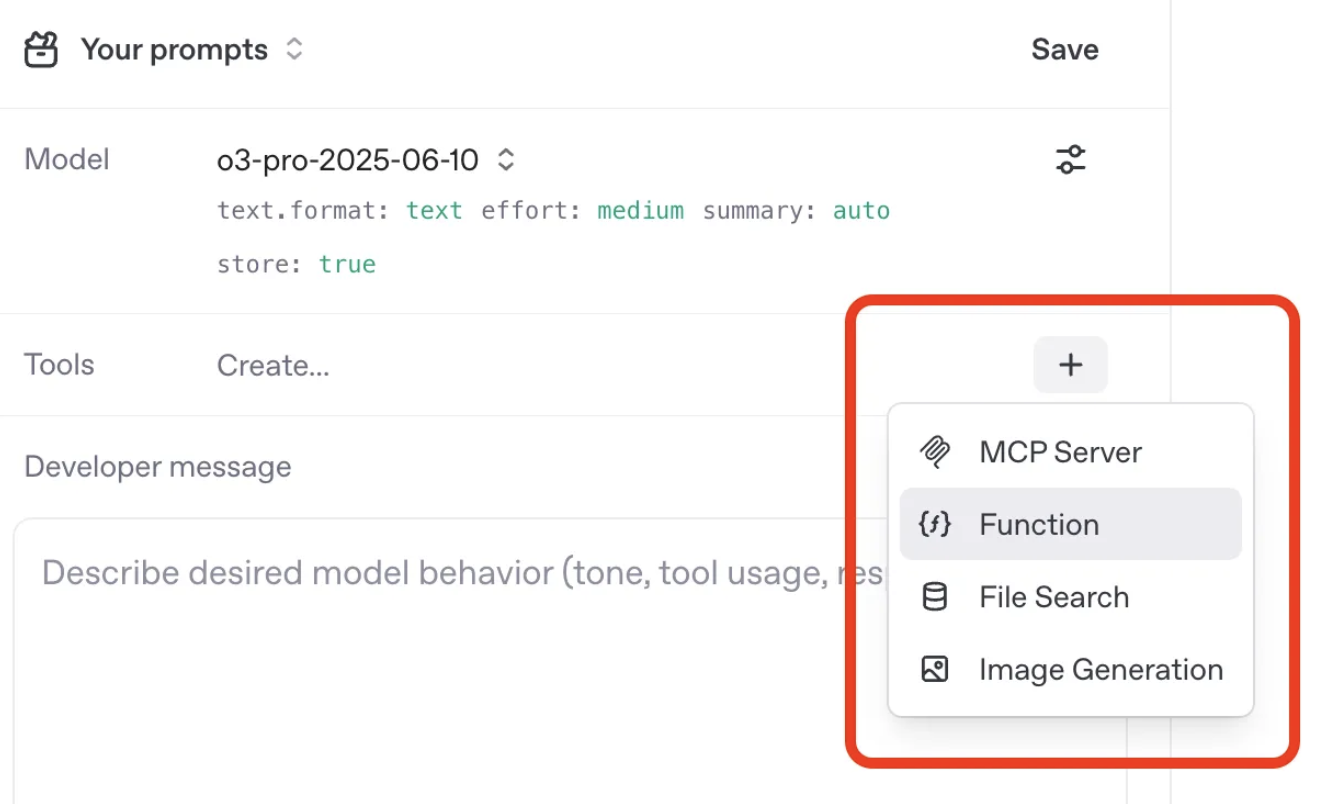Viewport: 1324px width, 804px height.
Task: Click the text.format: text value
Action: coord(434,211)
